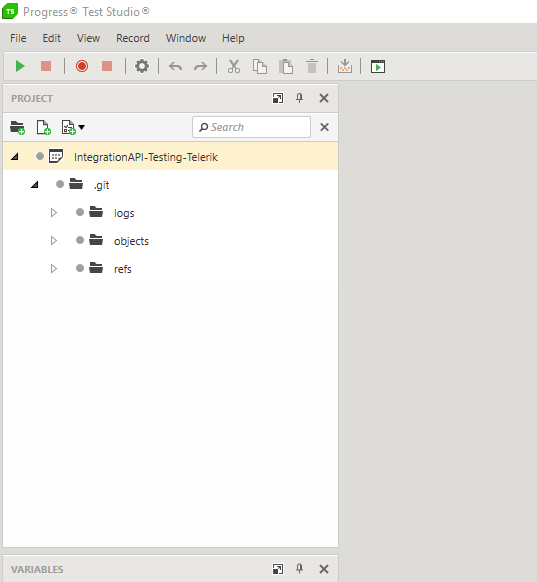The height and width of the screenshot is (582, 537).
Task: Clear the project search with X
Action: (x=324, y=127)
